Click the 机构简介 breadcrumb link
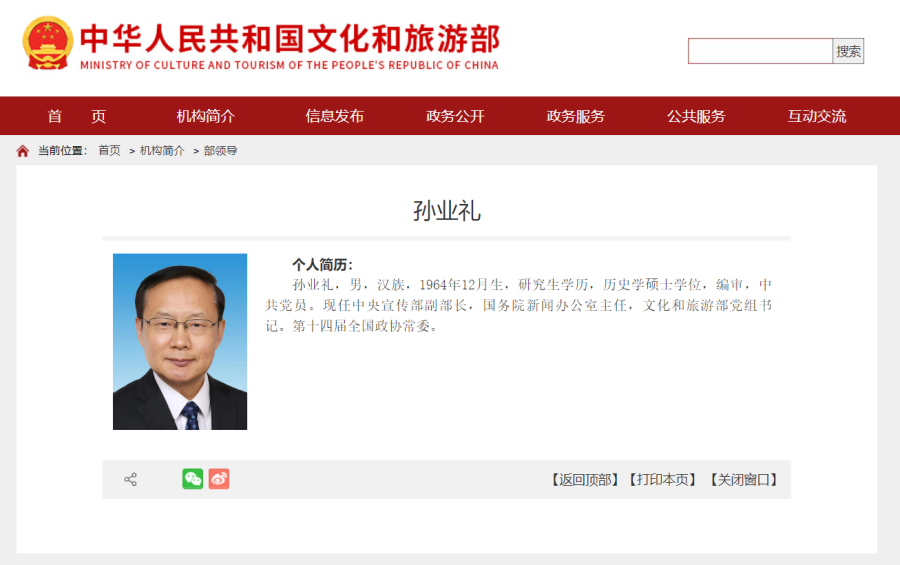 pos(162,150)
